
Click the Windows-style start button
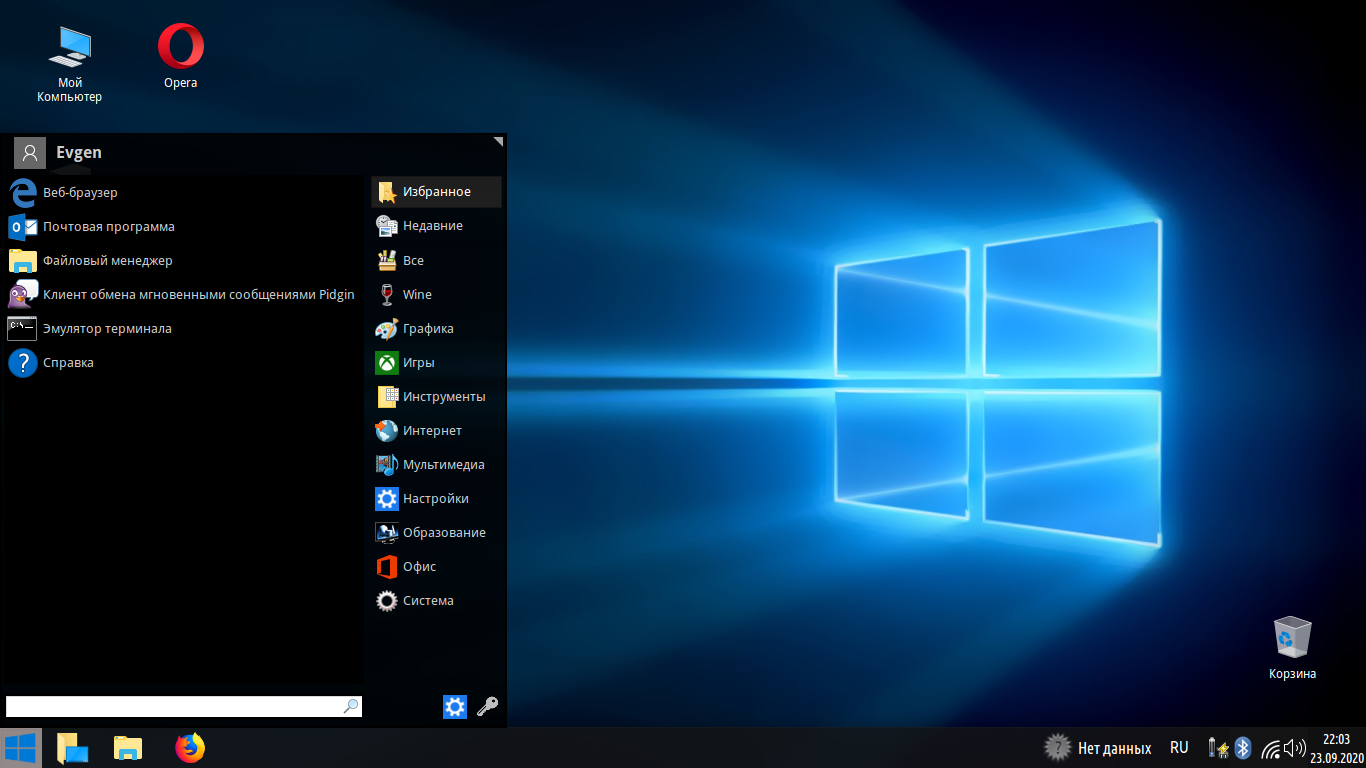click(x=20, y=748)
